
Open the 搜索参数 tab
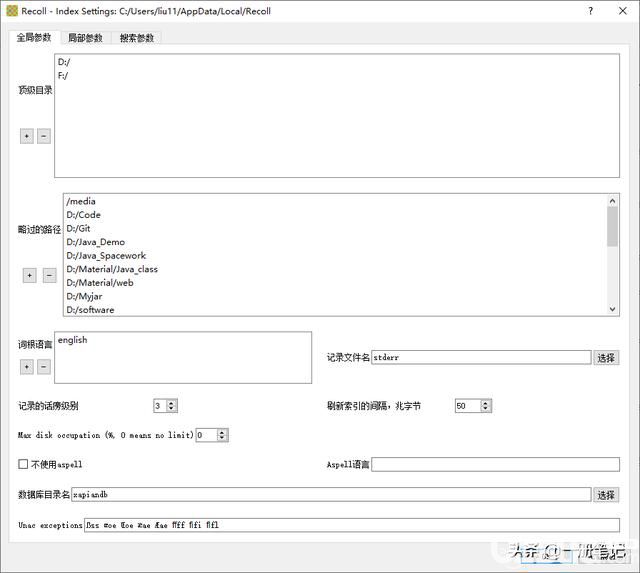click(x=136, y=38)
